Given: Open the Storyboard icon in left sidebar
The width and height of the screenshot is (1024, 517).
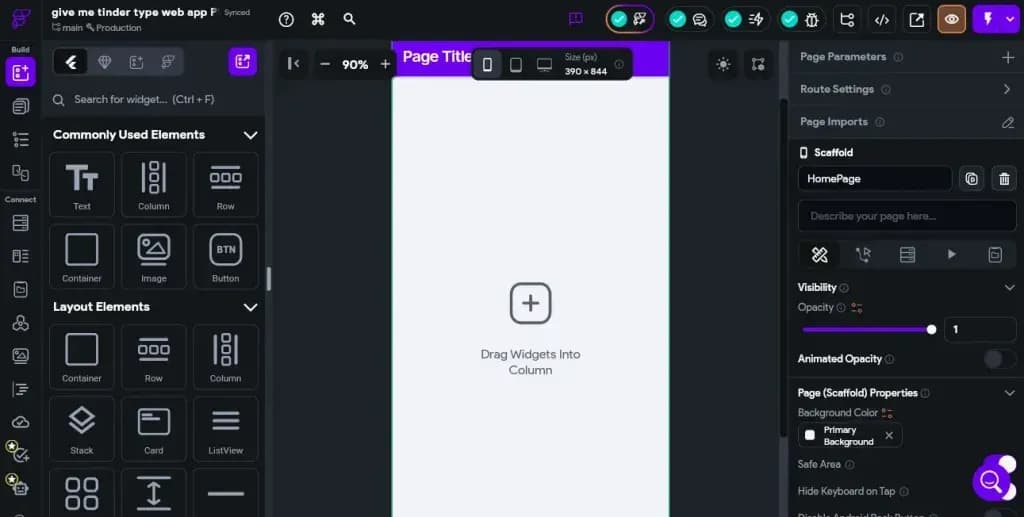Looking at the screenshot, I should coord(20,172).
